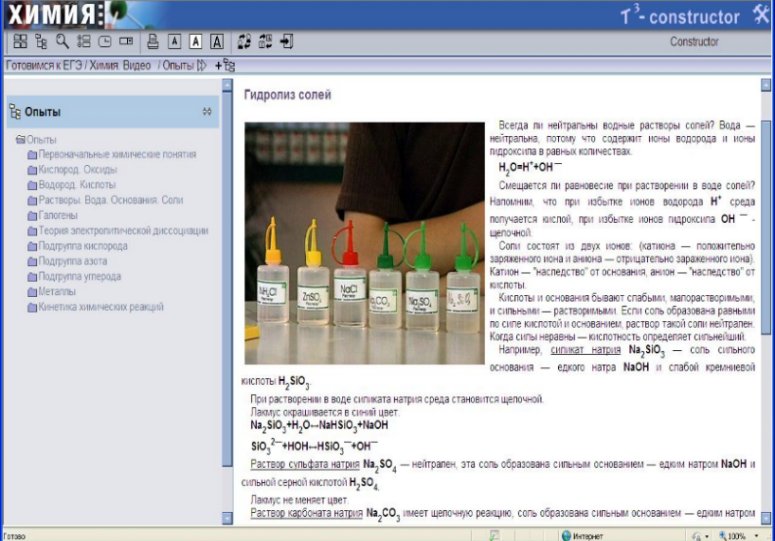Viewport: 775px width, 541px height.
Task: Click the Constructor menu label
Action: (694, 42)
